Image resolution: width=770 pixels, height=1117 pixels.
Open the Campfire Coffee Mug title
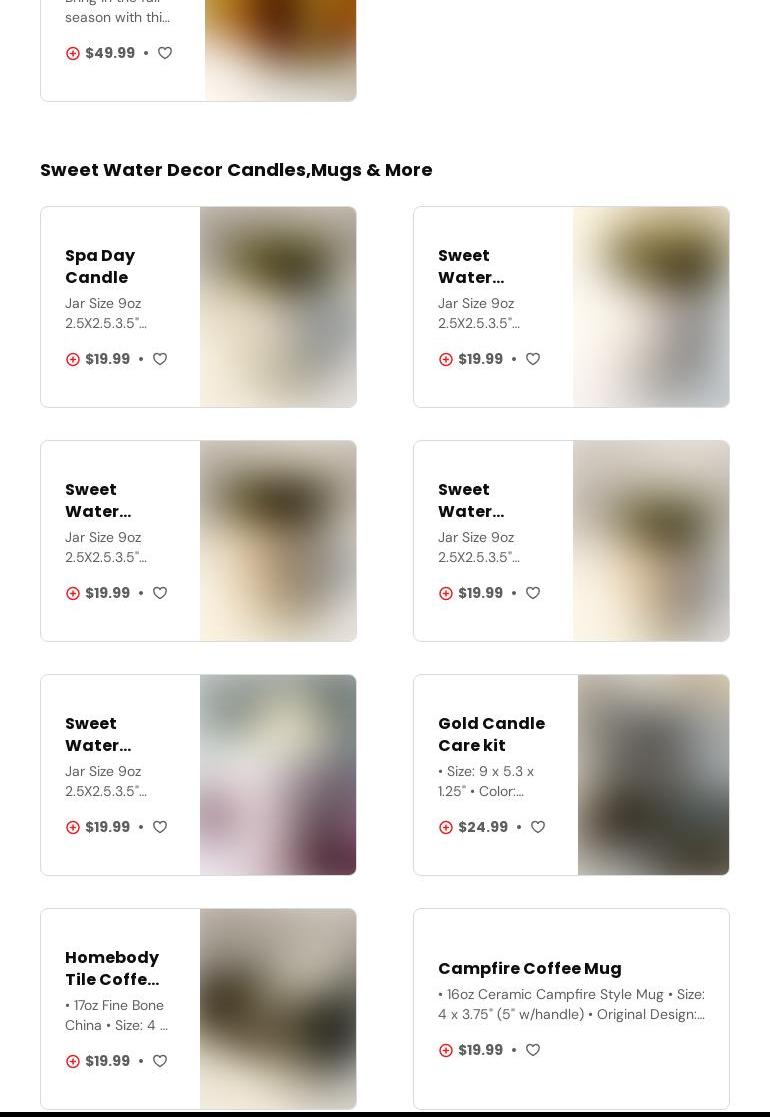tap(530, 969)
